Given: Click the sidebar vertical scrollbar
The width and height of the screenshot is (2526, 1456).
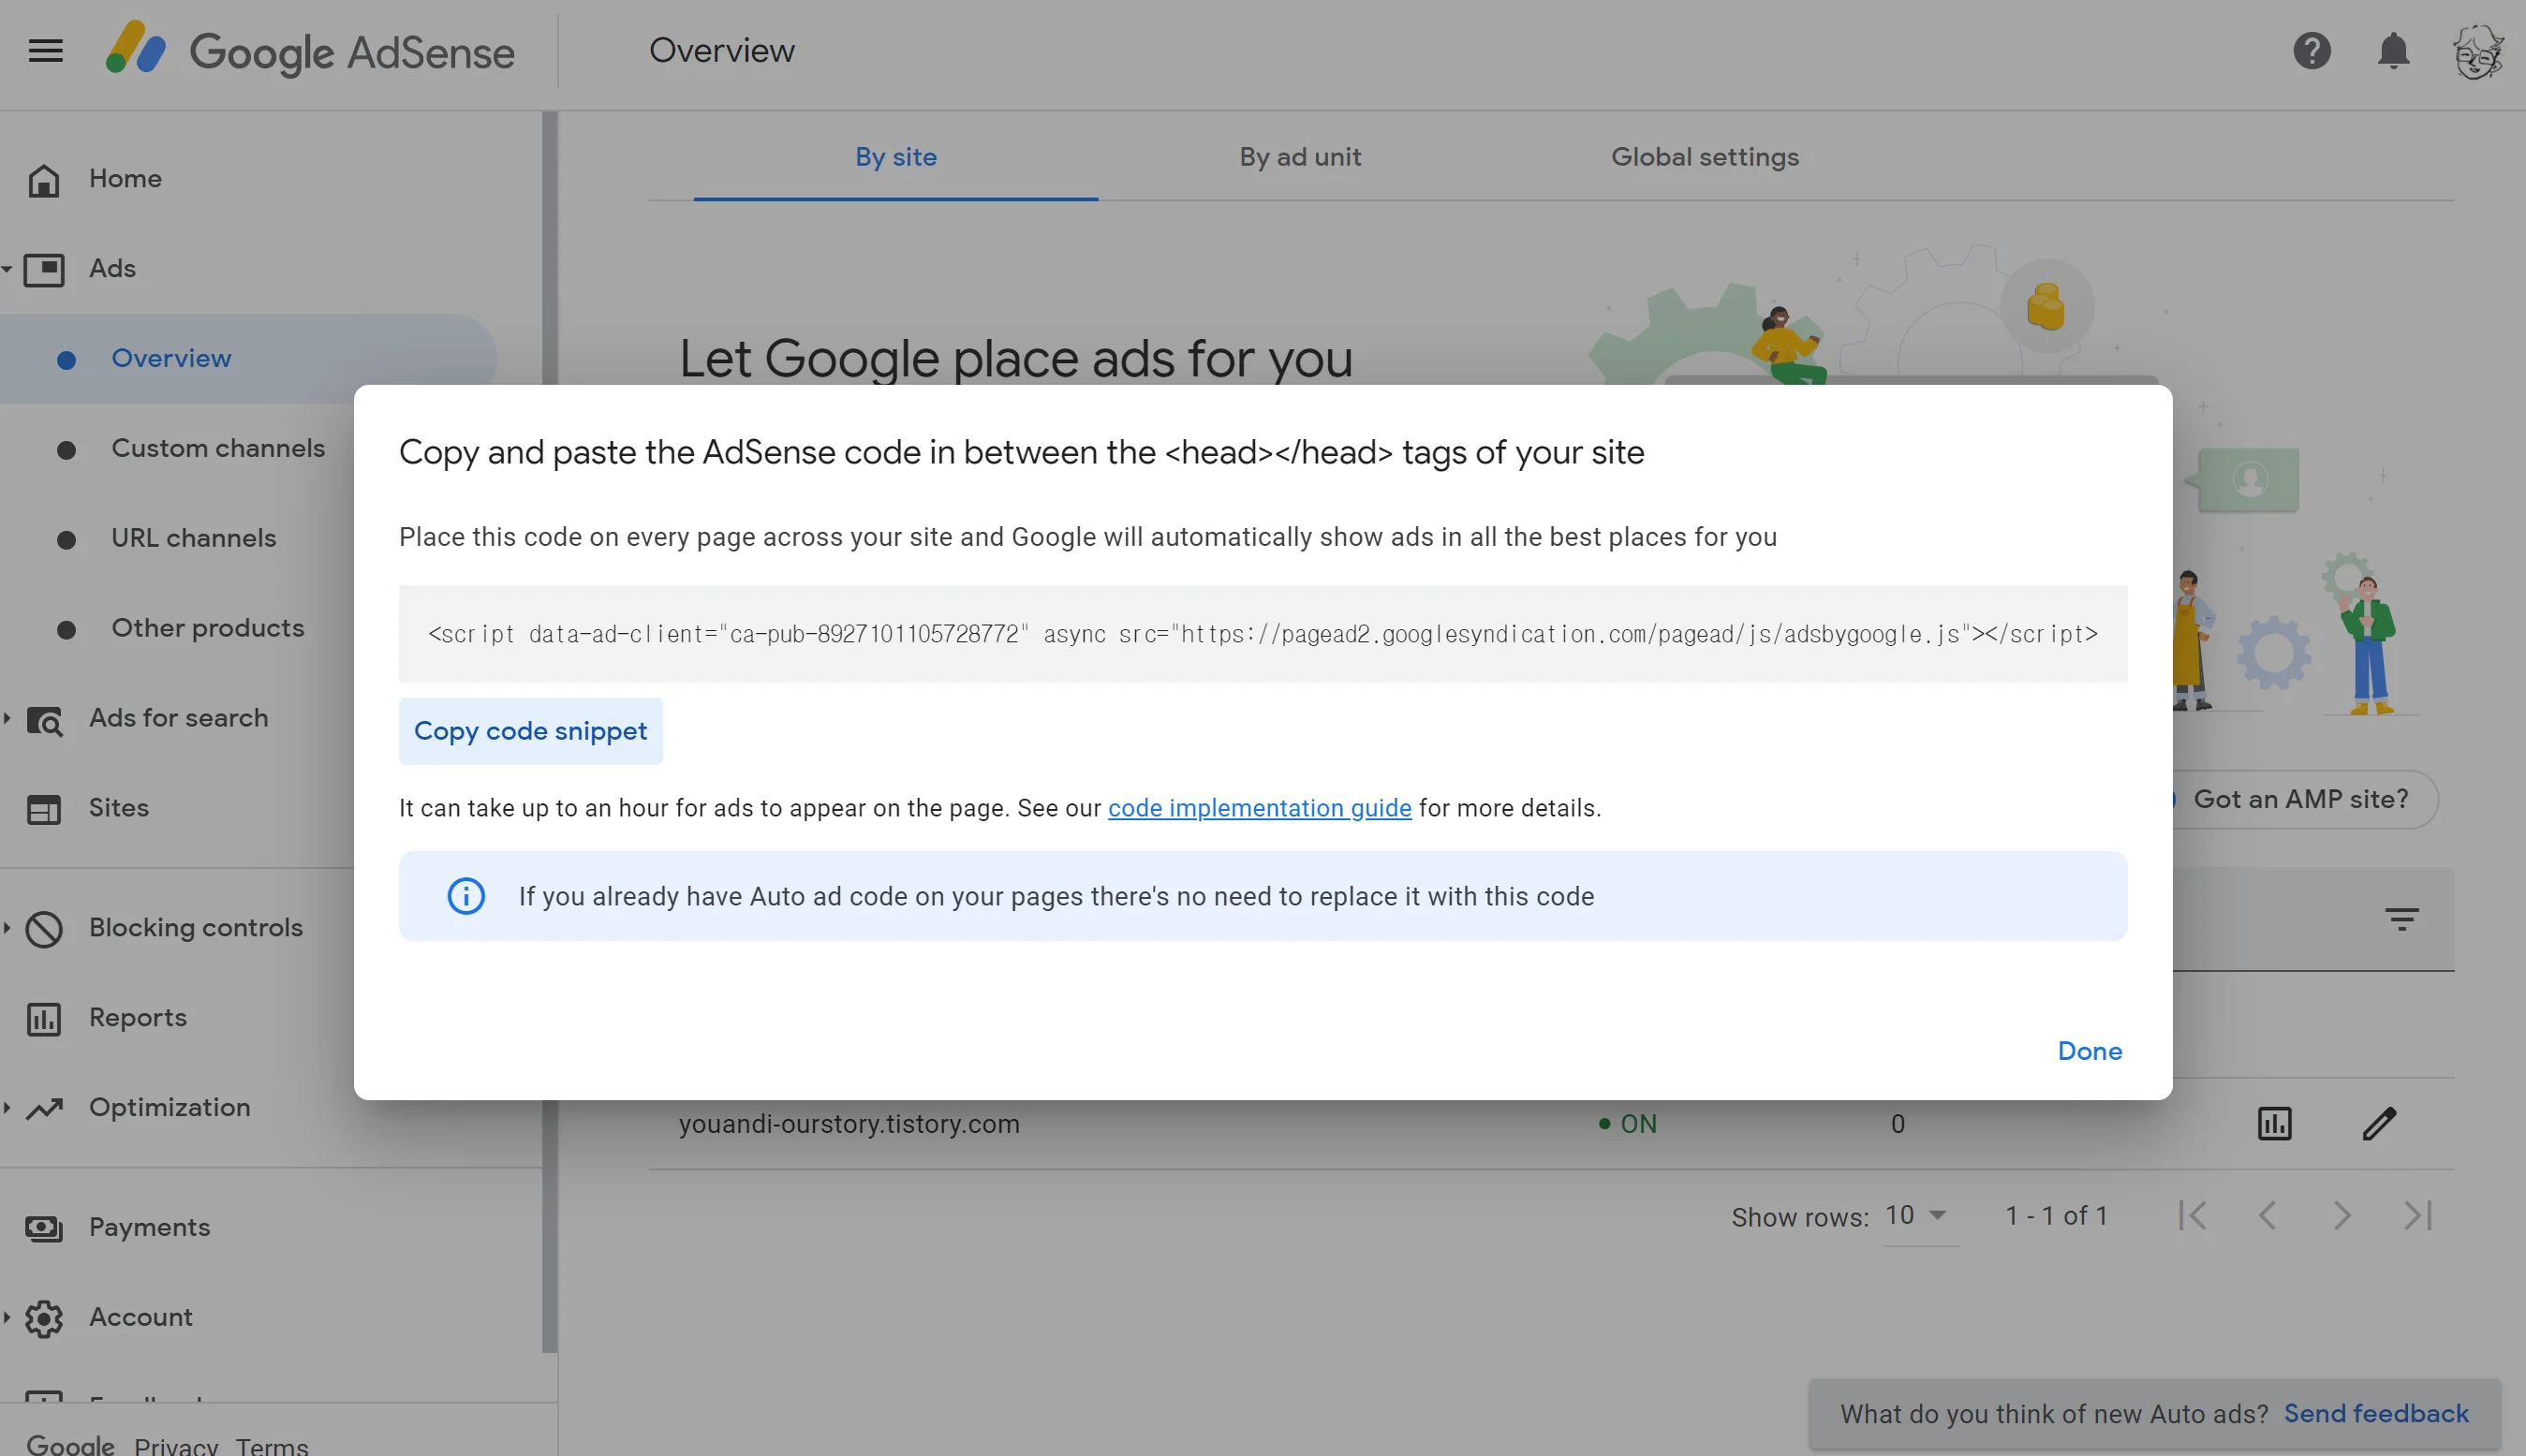Looking at the screenshot, I should coord(549,730).
